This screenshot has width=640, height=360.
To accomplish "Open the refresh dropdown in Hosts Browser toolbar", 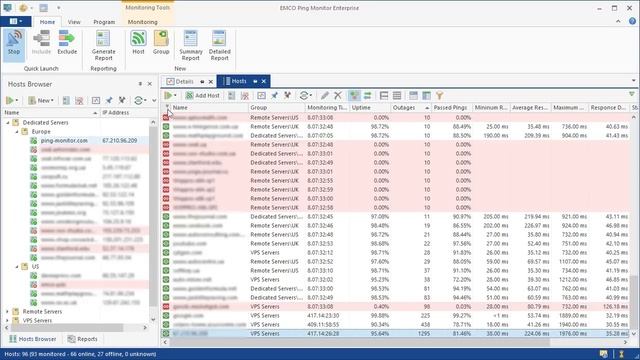I will pos(145,100).
